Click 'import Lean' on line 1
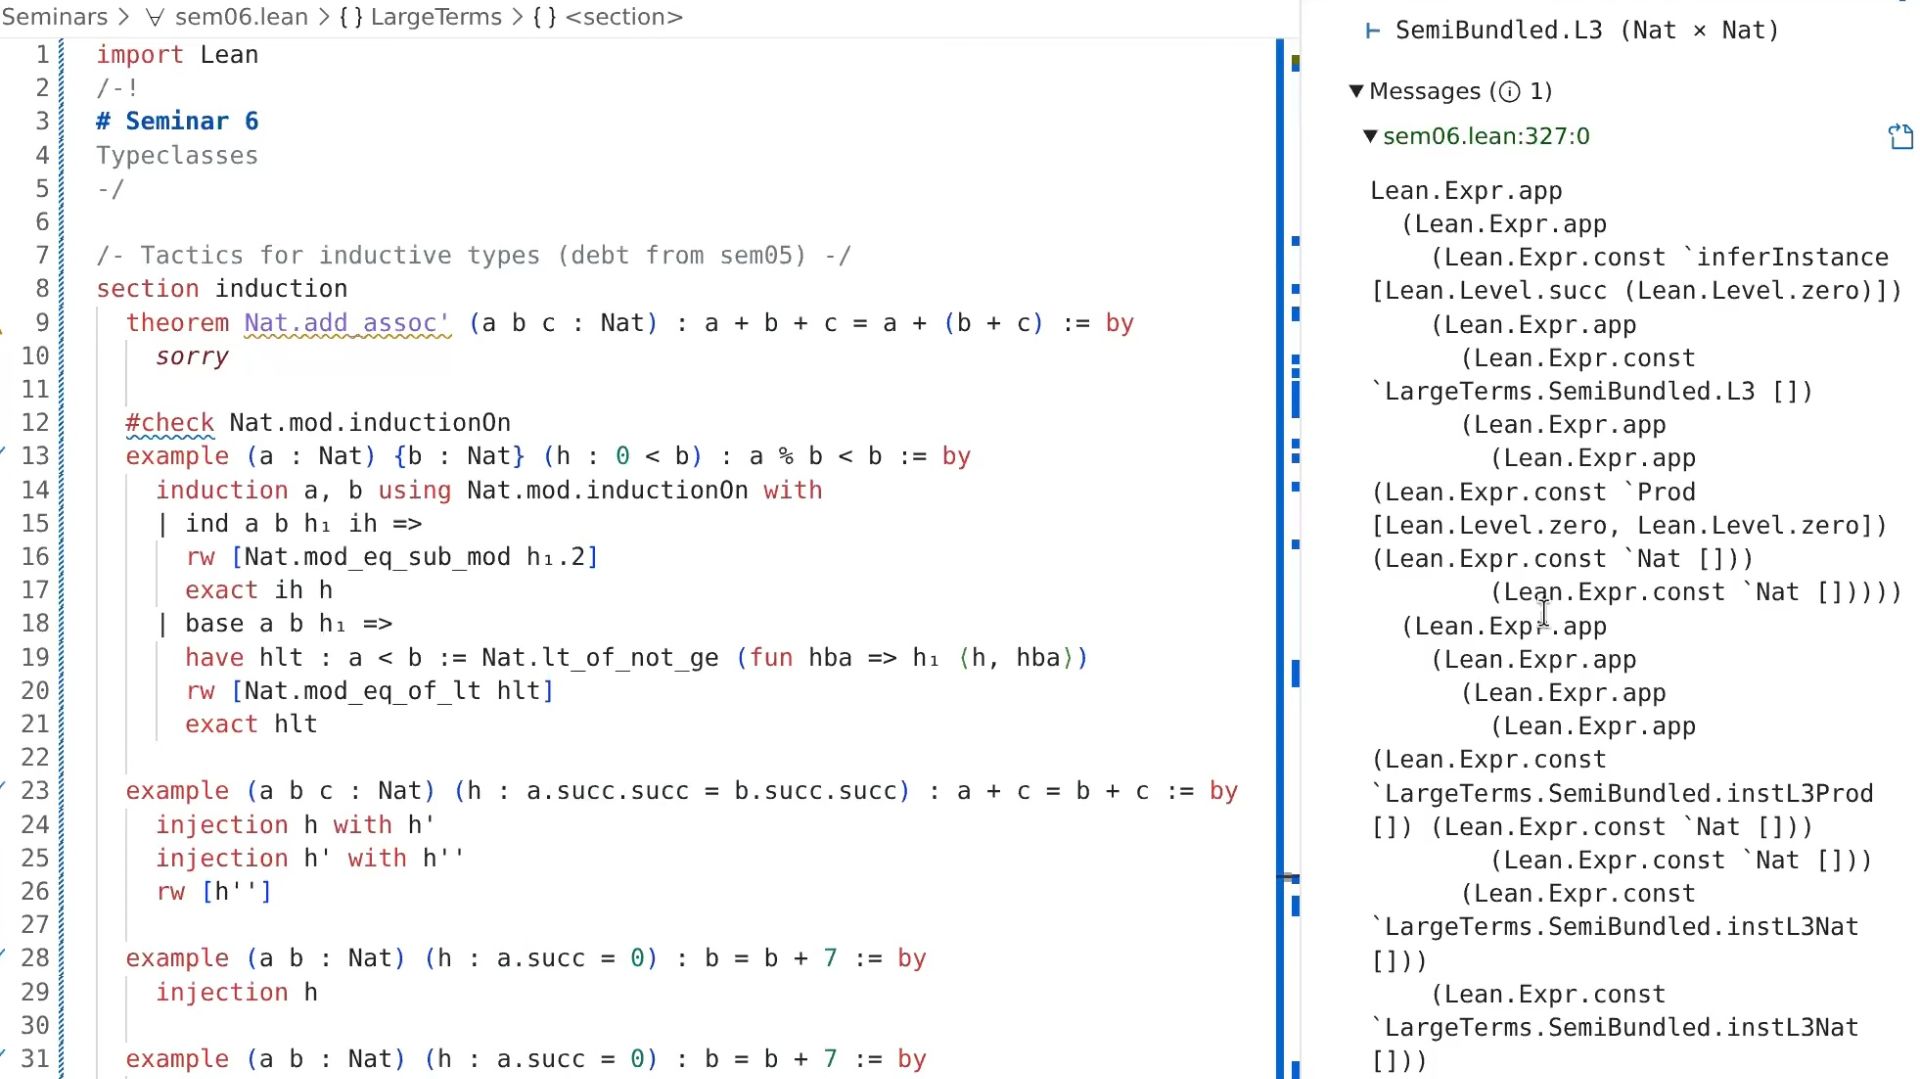 coord(177,55)
